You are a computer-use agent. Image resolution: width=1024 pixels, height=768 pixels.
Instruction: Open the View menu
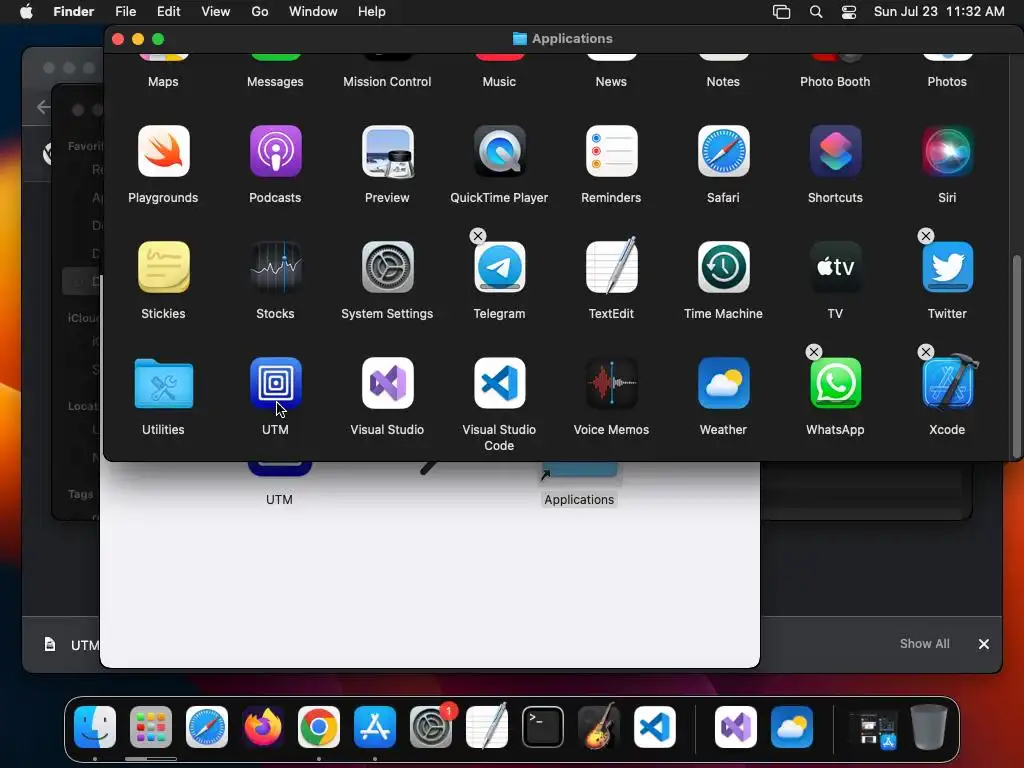click(x=216, y=12)
